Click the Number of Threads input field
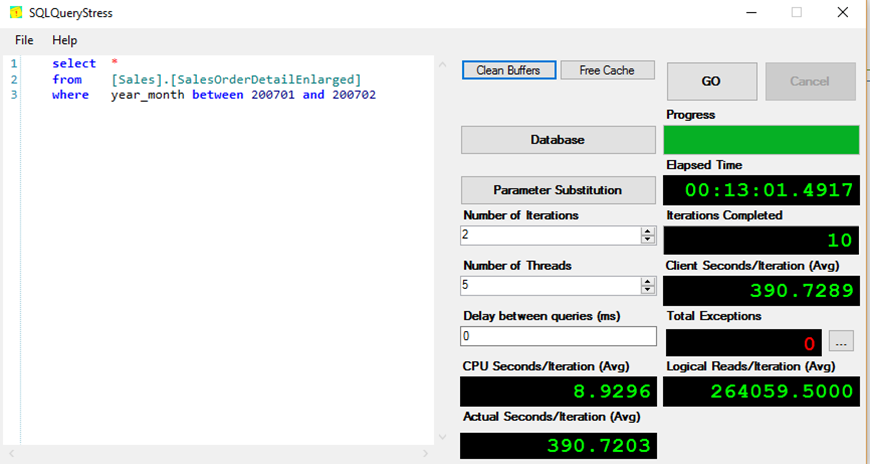 coord(549,286)
